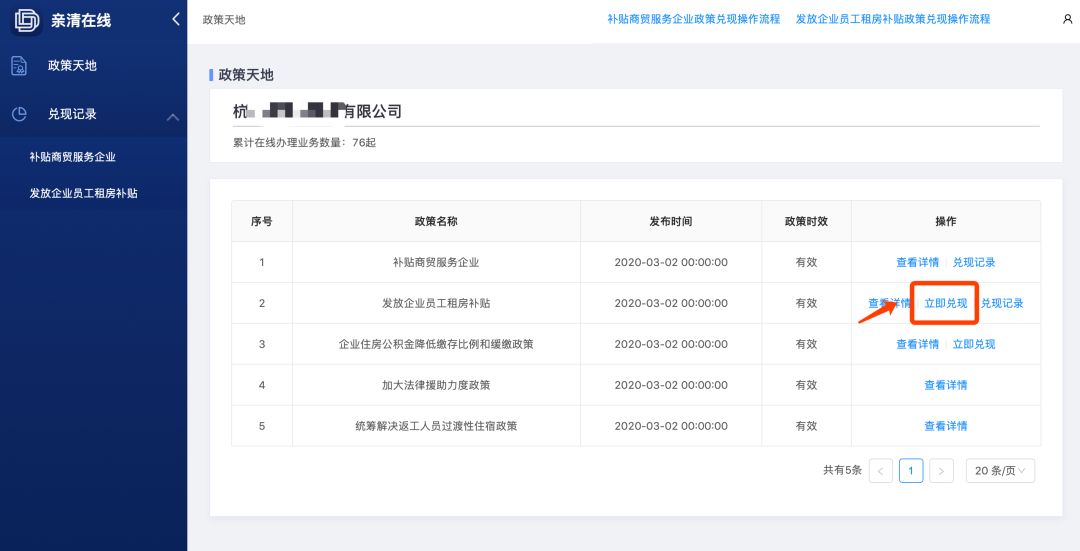Viewport: 1080px width, 551px height.
Task: Click the 亲清在线 logo icon
Action: (x=27, y=21)
